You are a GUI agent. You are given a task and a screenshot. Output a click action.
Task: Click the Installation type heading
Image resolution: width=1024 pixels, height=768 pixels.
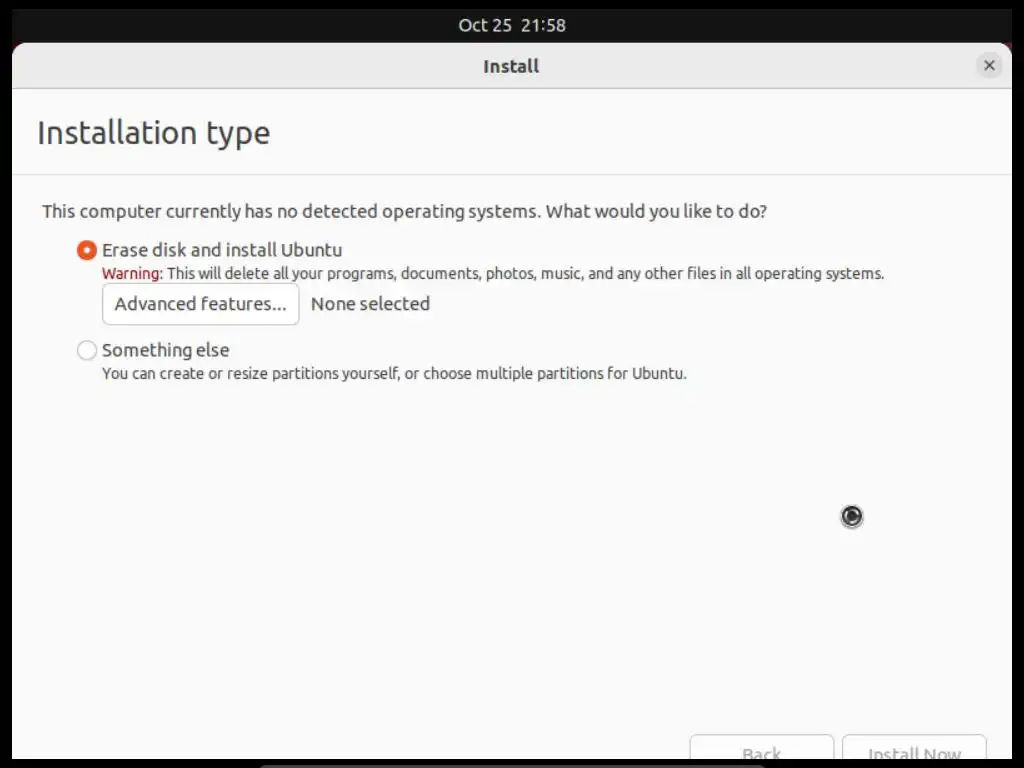153,133
